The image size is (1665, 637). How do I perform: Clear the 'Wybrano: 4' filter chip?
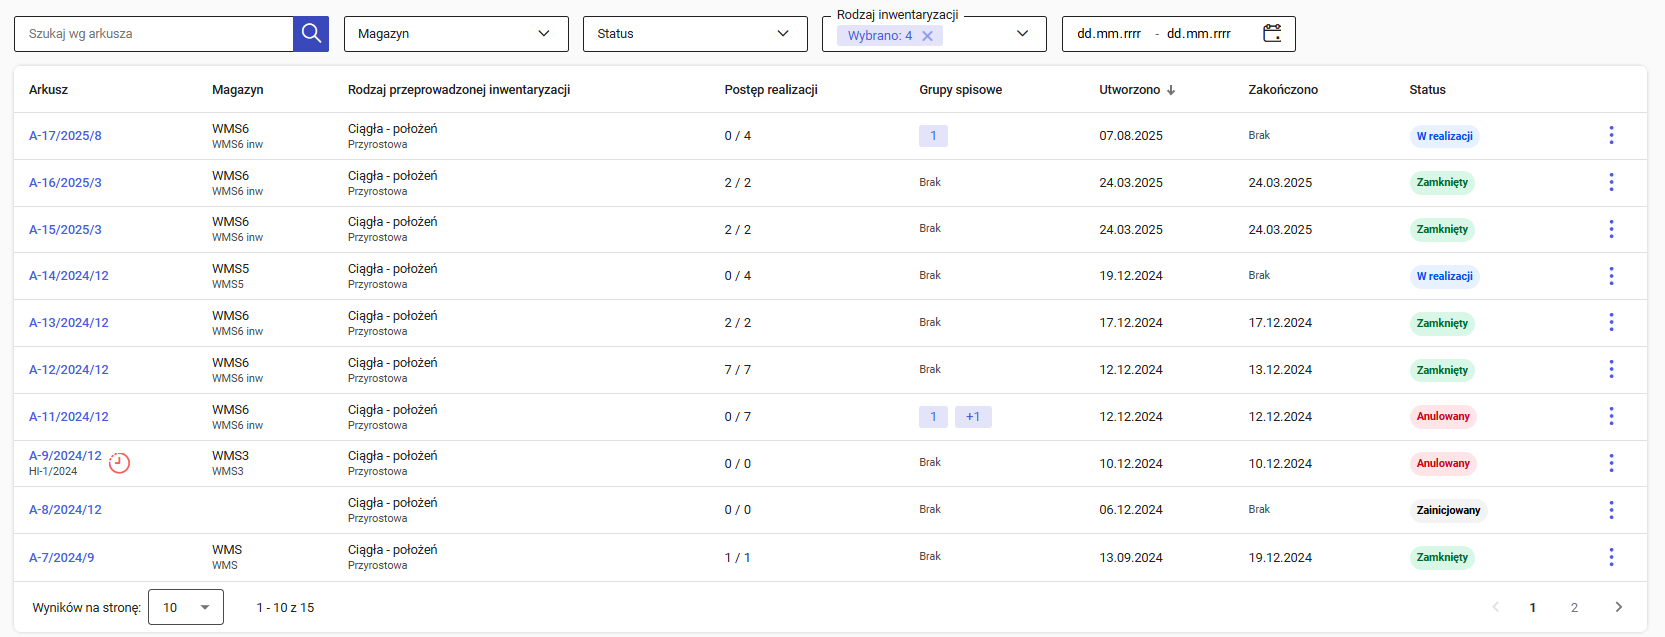coord(928,36)
